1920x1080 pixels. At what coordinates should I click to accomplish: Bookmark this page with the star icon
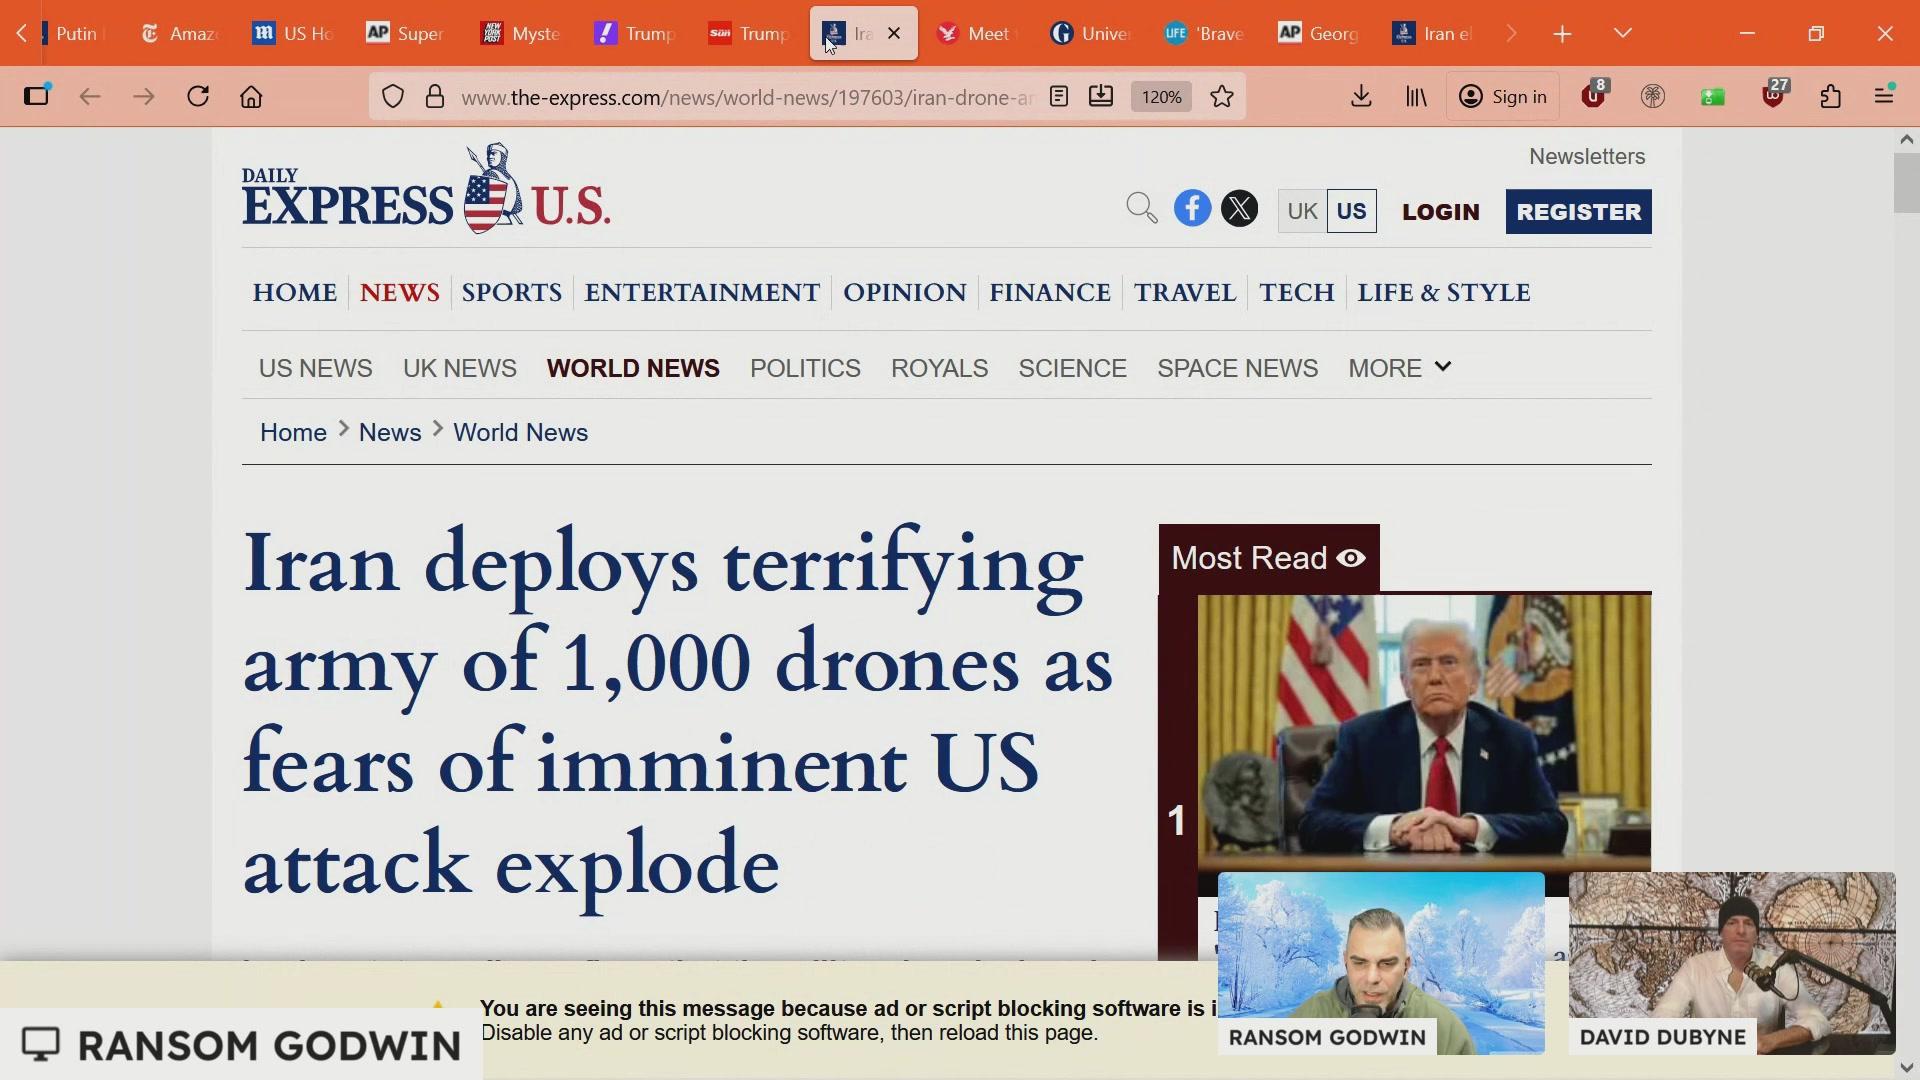pyautogui.click(x=1222, y=97)
